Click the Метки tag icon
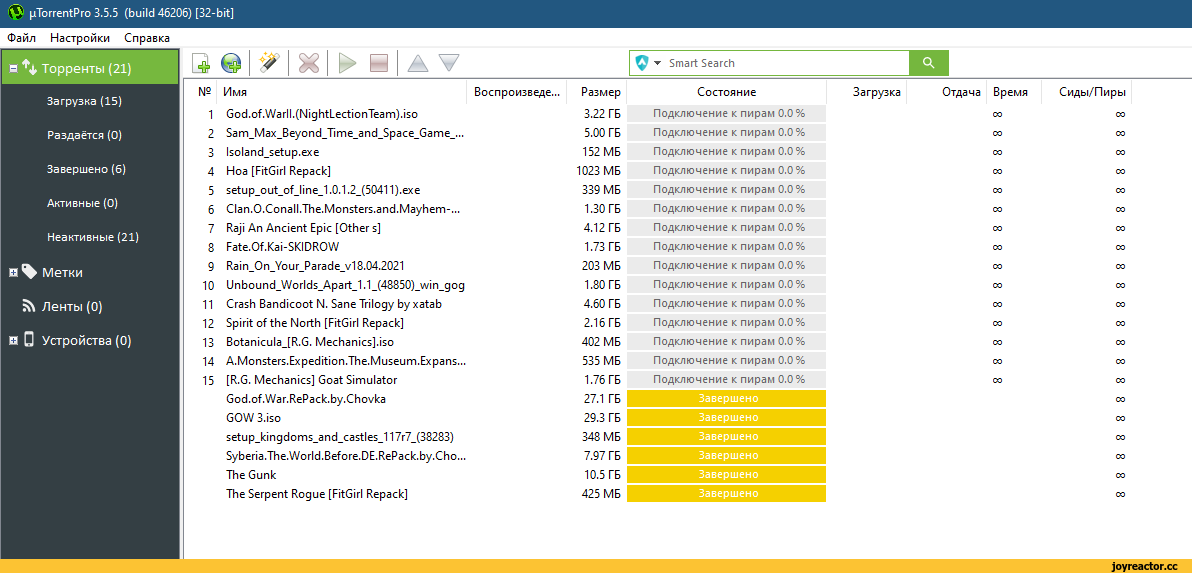Viewport: 1192px width, 573px height. coord(29,271)
